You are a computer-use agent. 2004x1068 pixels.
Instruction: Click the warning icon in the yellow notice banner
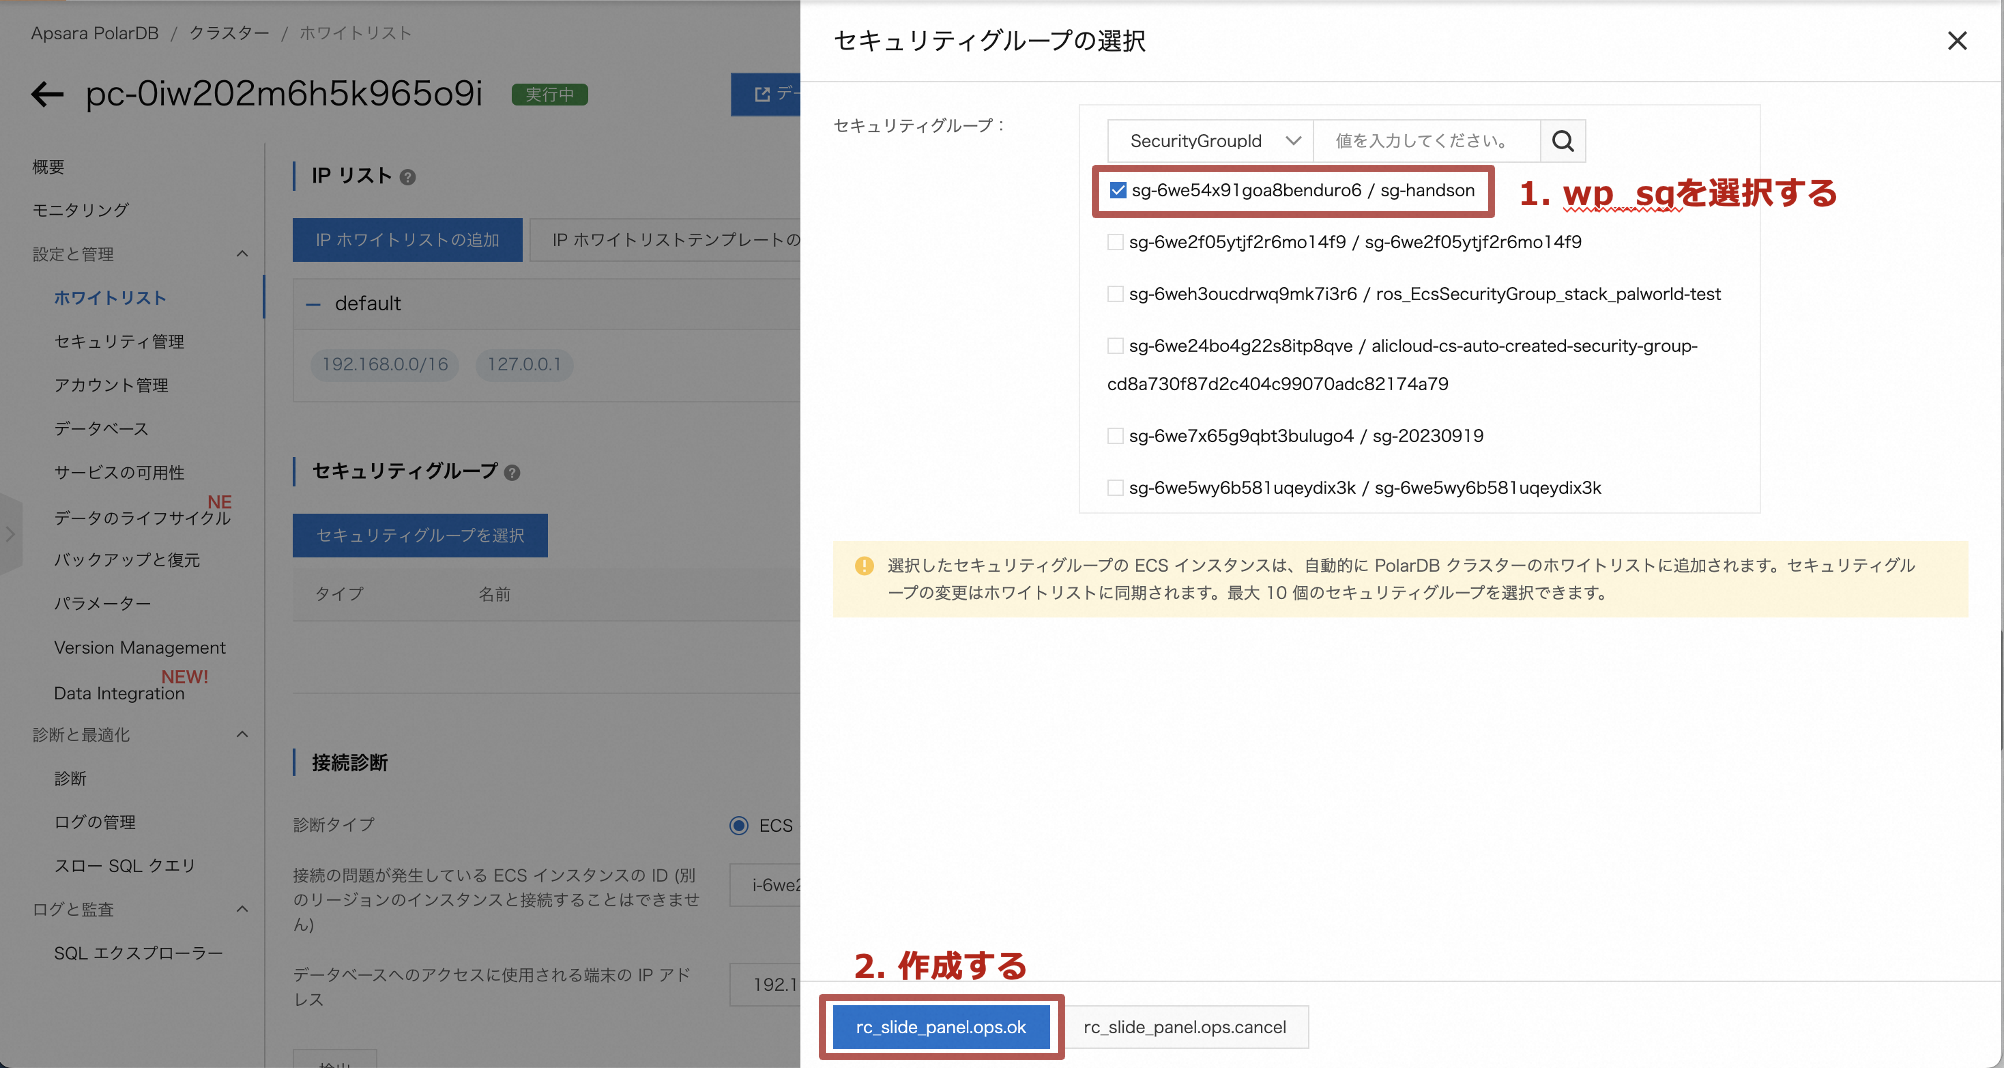864,565
